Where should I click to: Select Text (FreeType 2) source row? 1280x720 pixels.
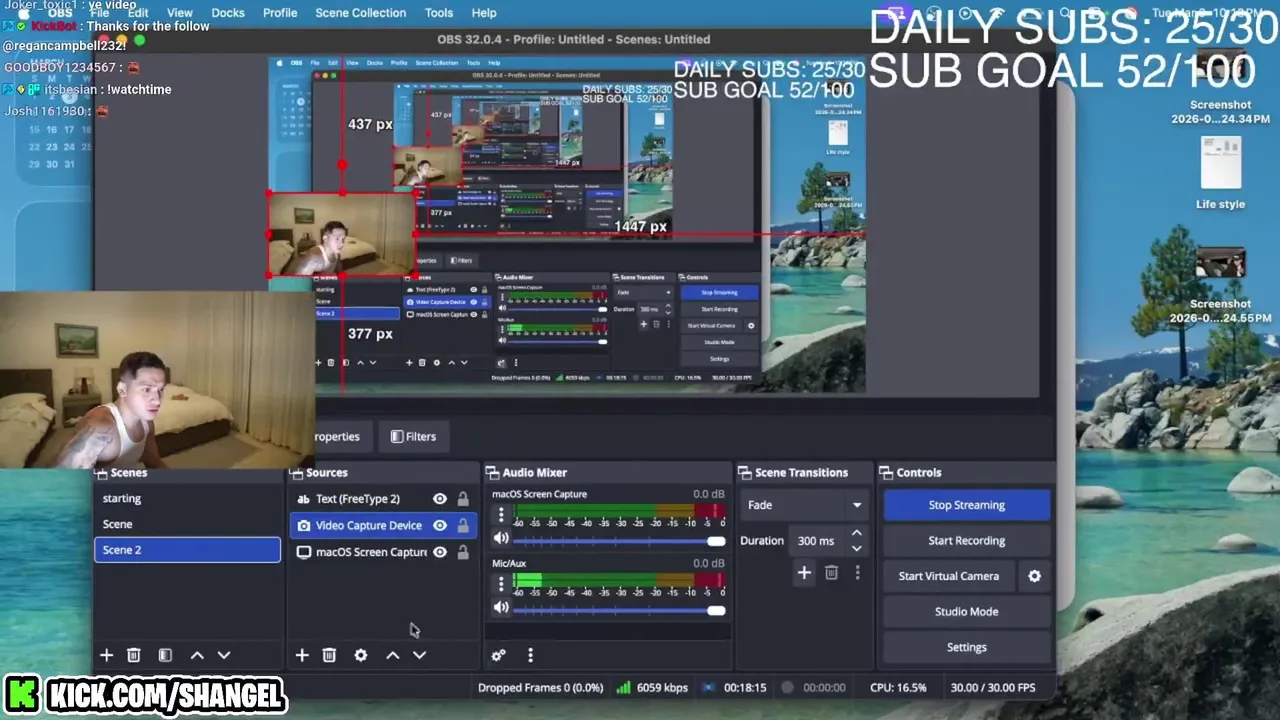pos(383,499)
